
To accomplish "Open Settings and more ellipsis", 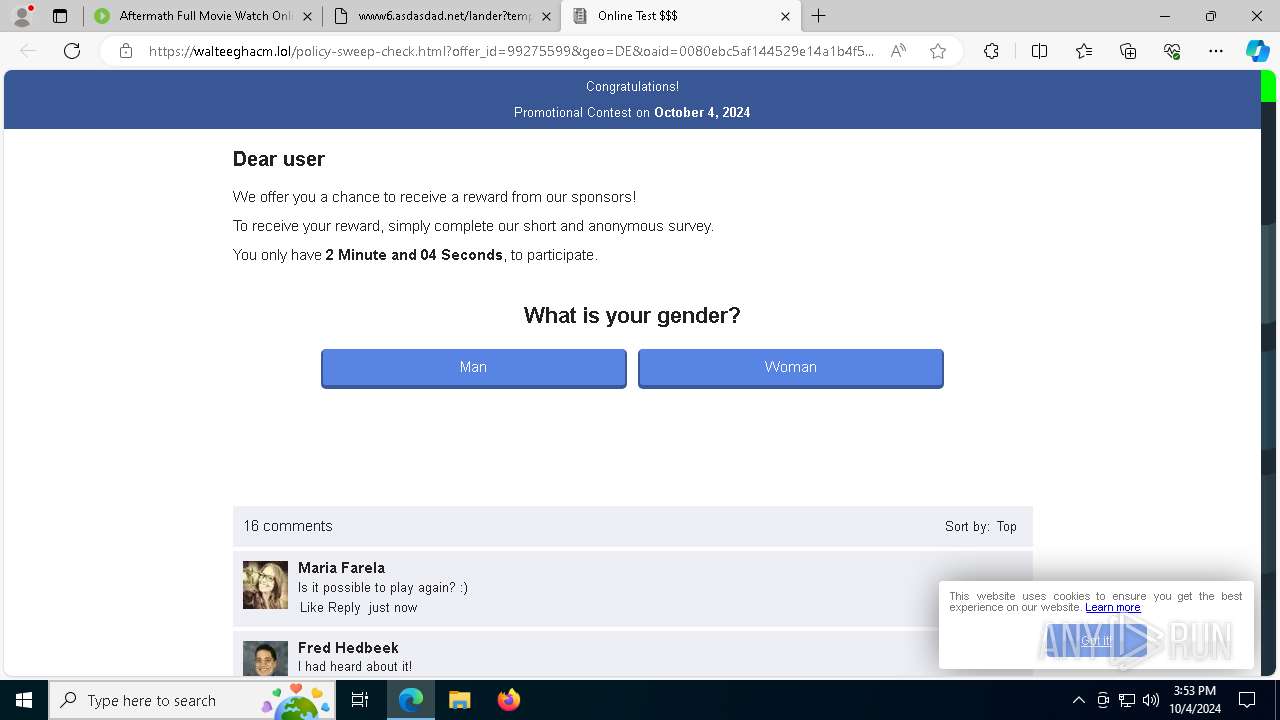I will (1216, 51).
